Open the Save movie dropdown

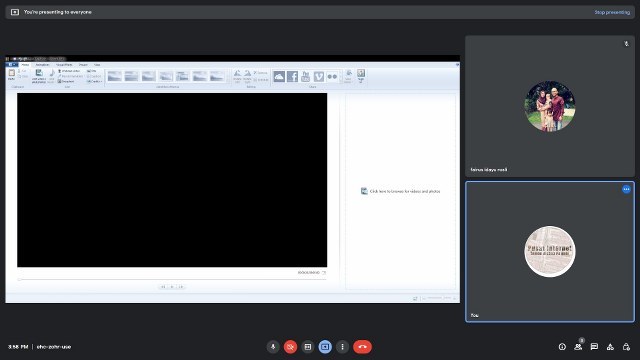pos(348,76)
